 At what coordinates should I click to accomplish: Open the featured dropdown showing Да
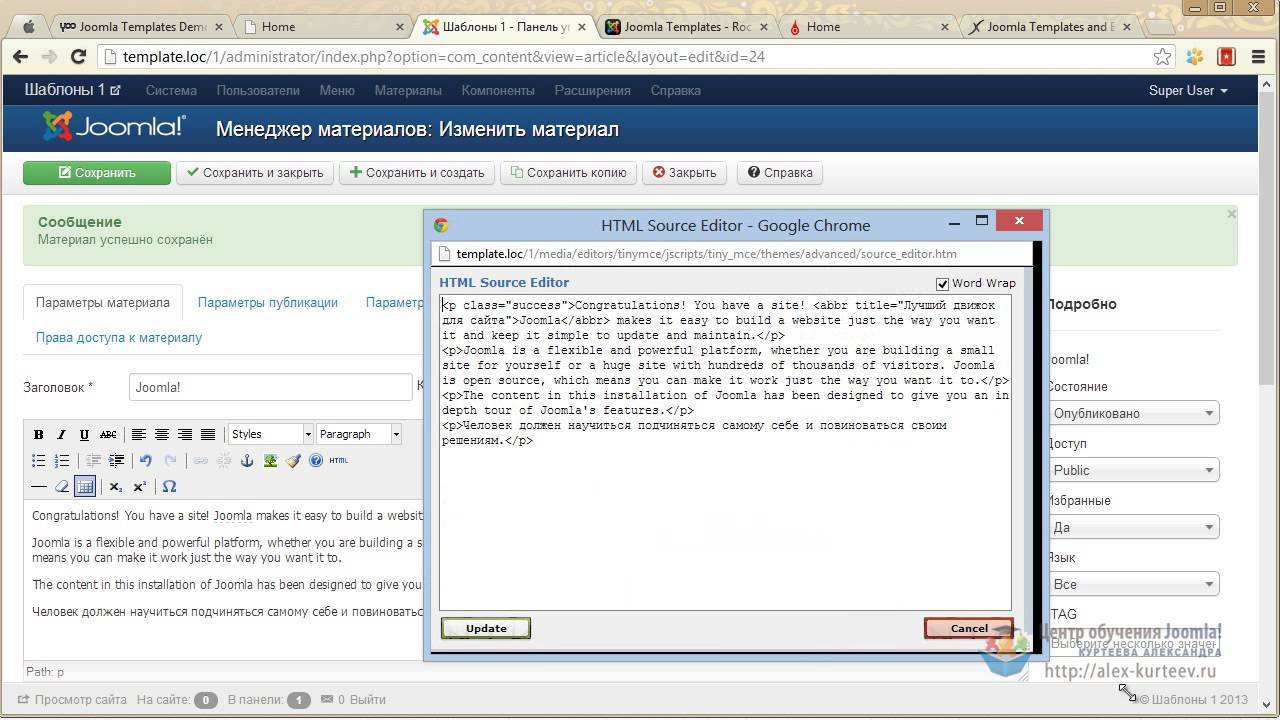pyautogui.click(x=1133, y=527)
